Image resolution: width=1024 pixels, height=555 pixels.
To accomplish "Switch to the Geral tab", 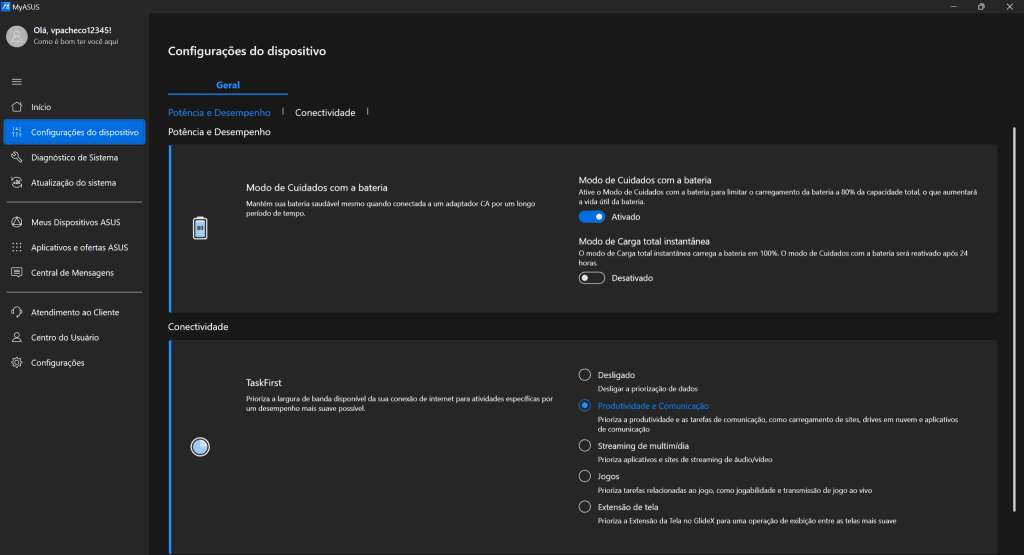I will pyautogui.click(x=228, y=85).
